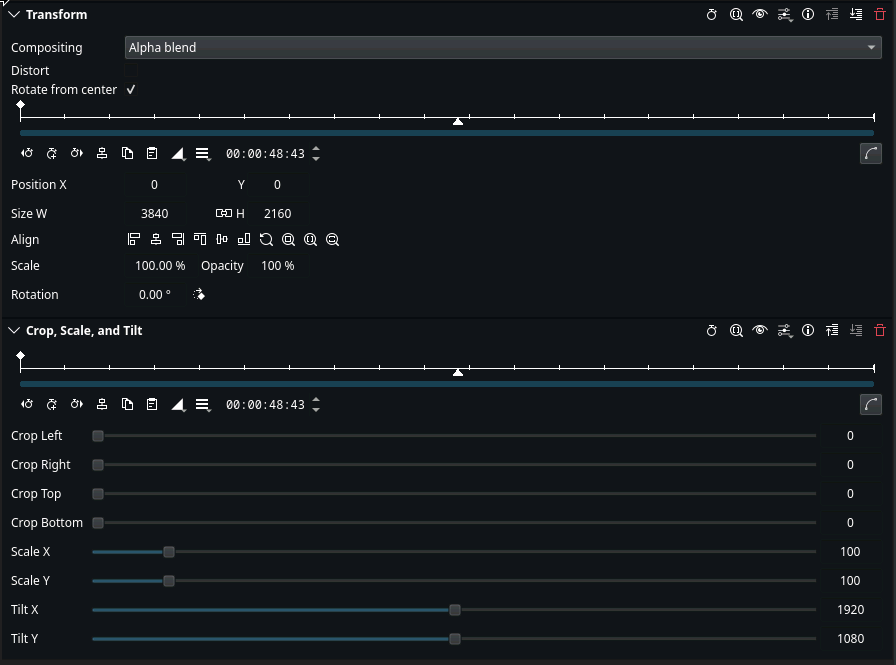
Task: Open keyframe interpolation menu in Transform
Action: (x=178, y=154)
